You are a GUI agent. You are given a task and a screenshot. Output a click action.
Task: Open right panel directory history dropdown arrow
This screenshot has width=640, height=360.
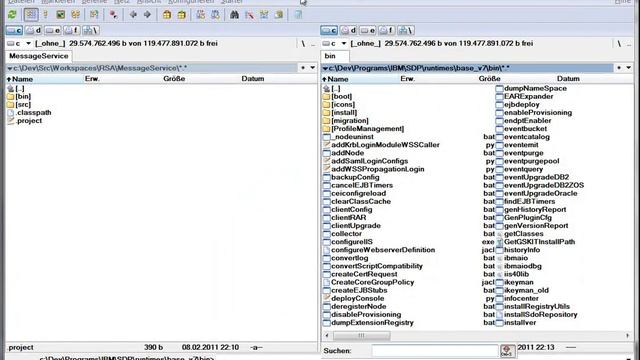[x=629, y=68]
